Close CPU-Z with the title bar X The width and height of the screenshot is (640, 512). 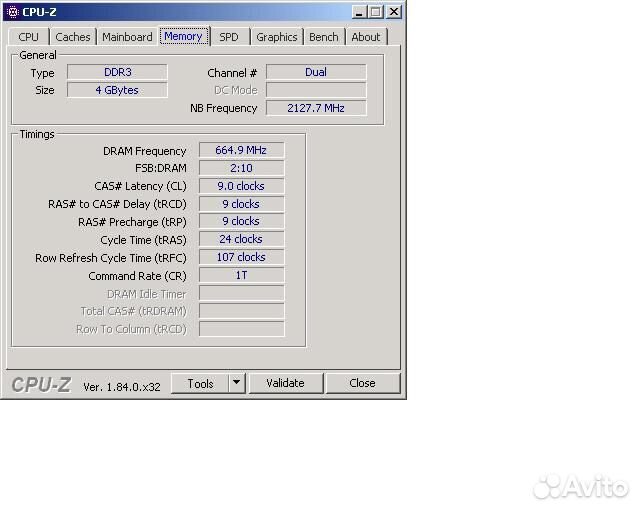(394, 12)
